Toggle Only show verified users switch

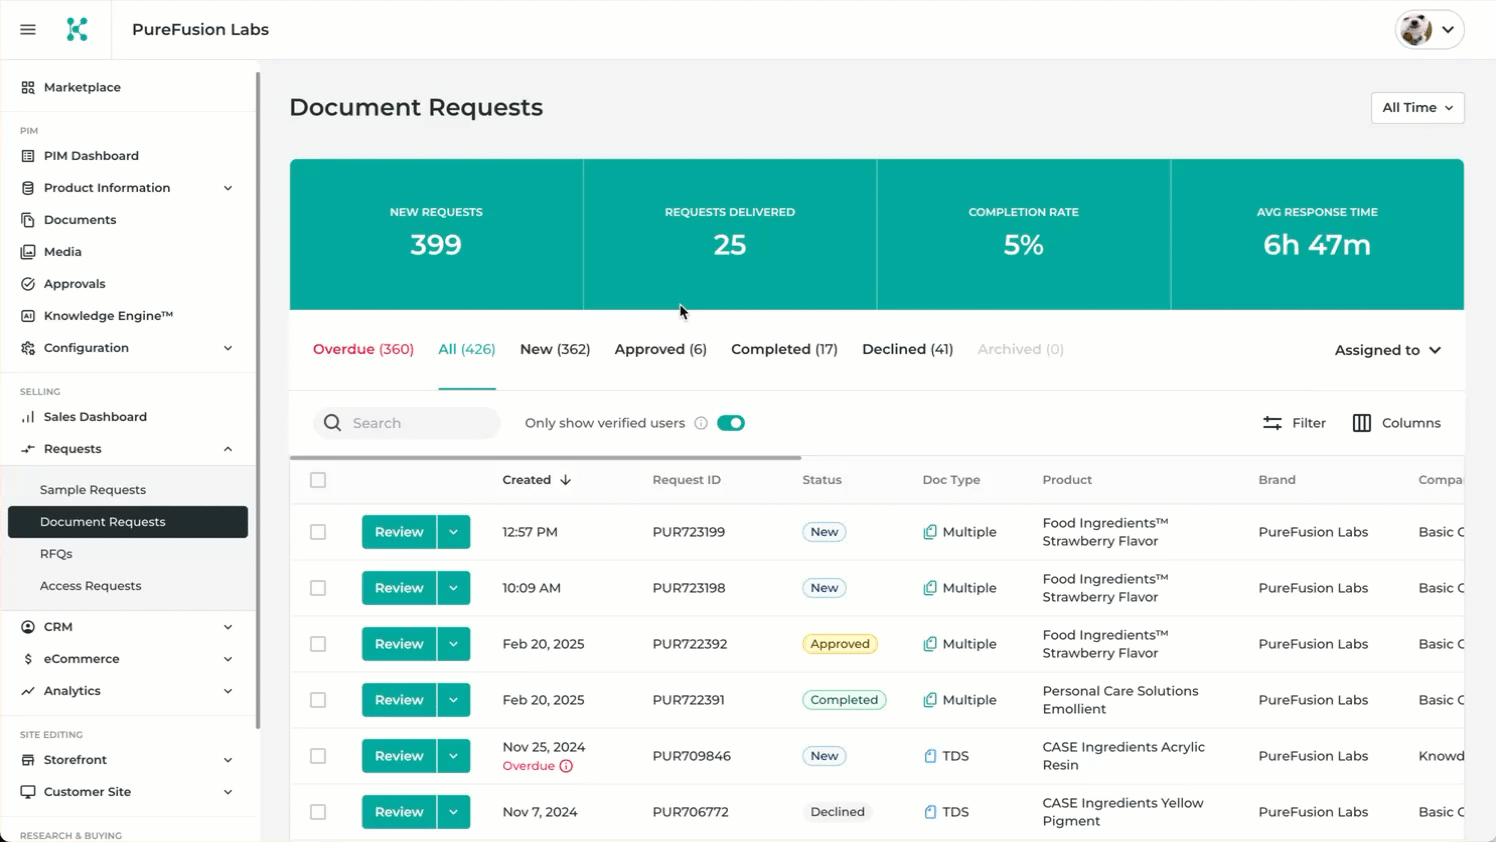click(731, 423)
